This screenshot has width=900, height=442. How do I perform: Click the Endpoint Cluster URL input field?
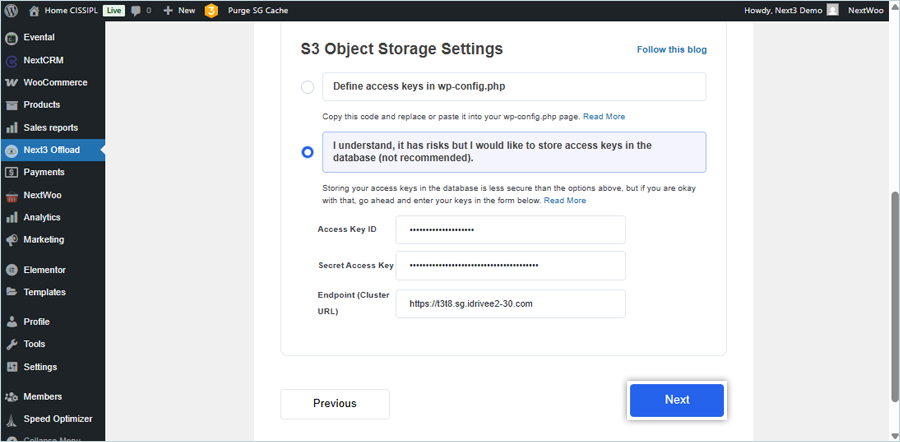point(510,304)
